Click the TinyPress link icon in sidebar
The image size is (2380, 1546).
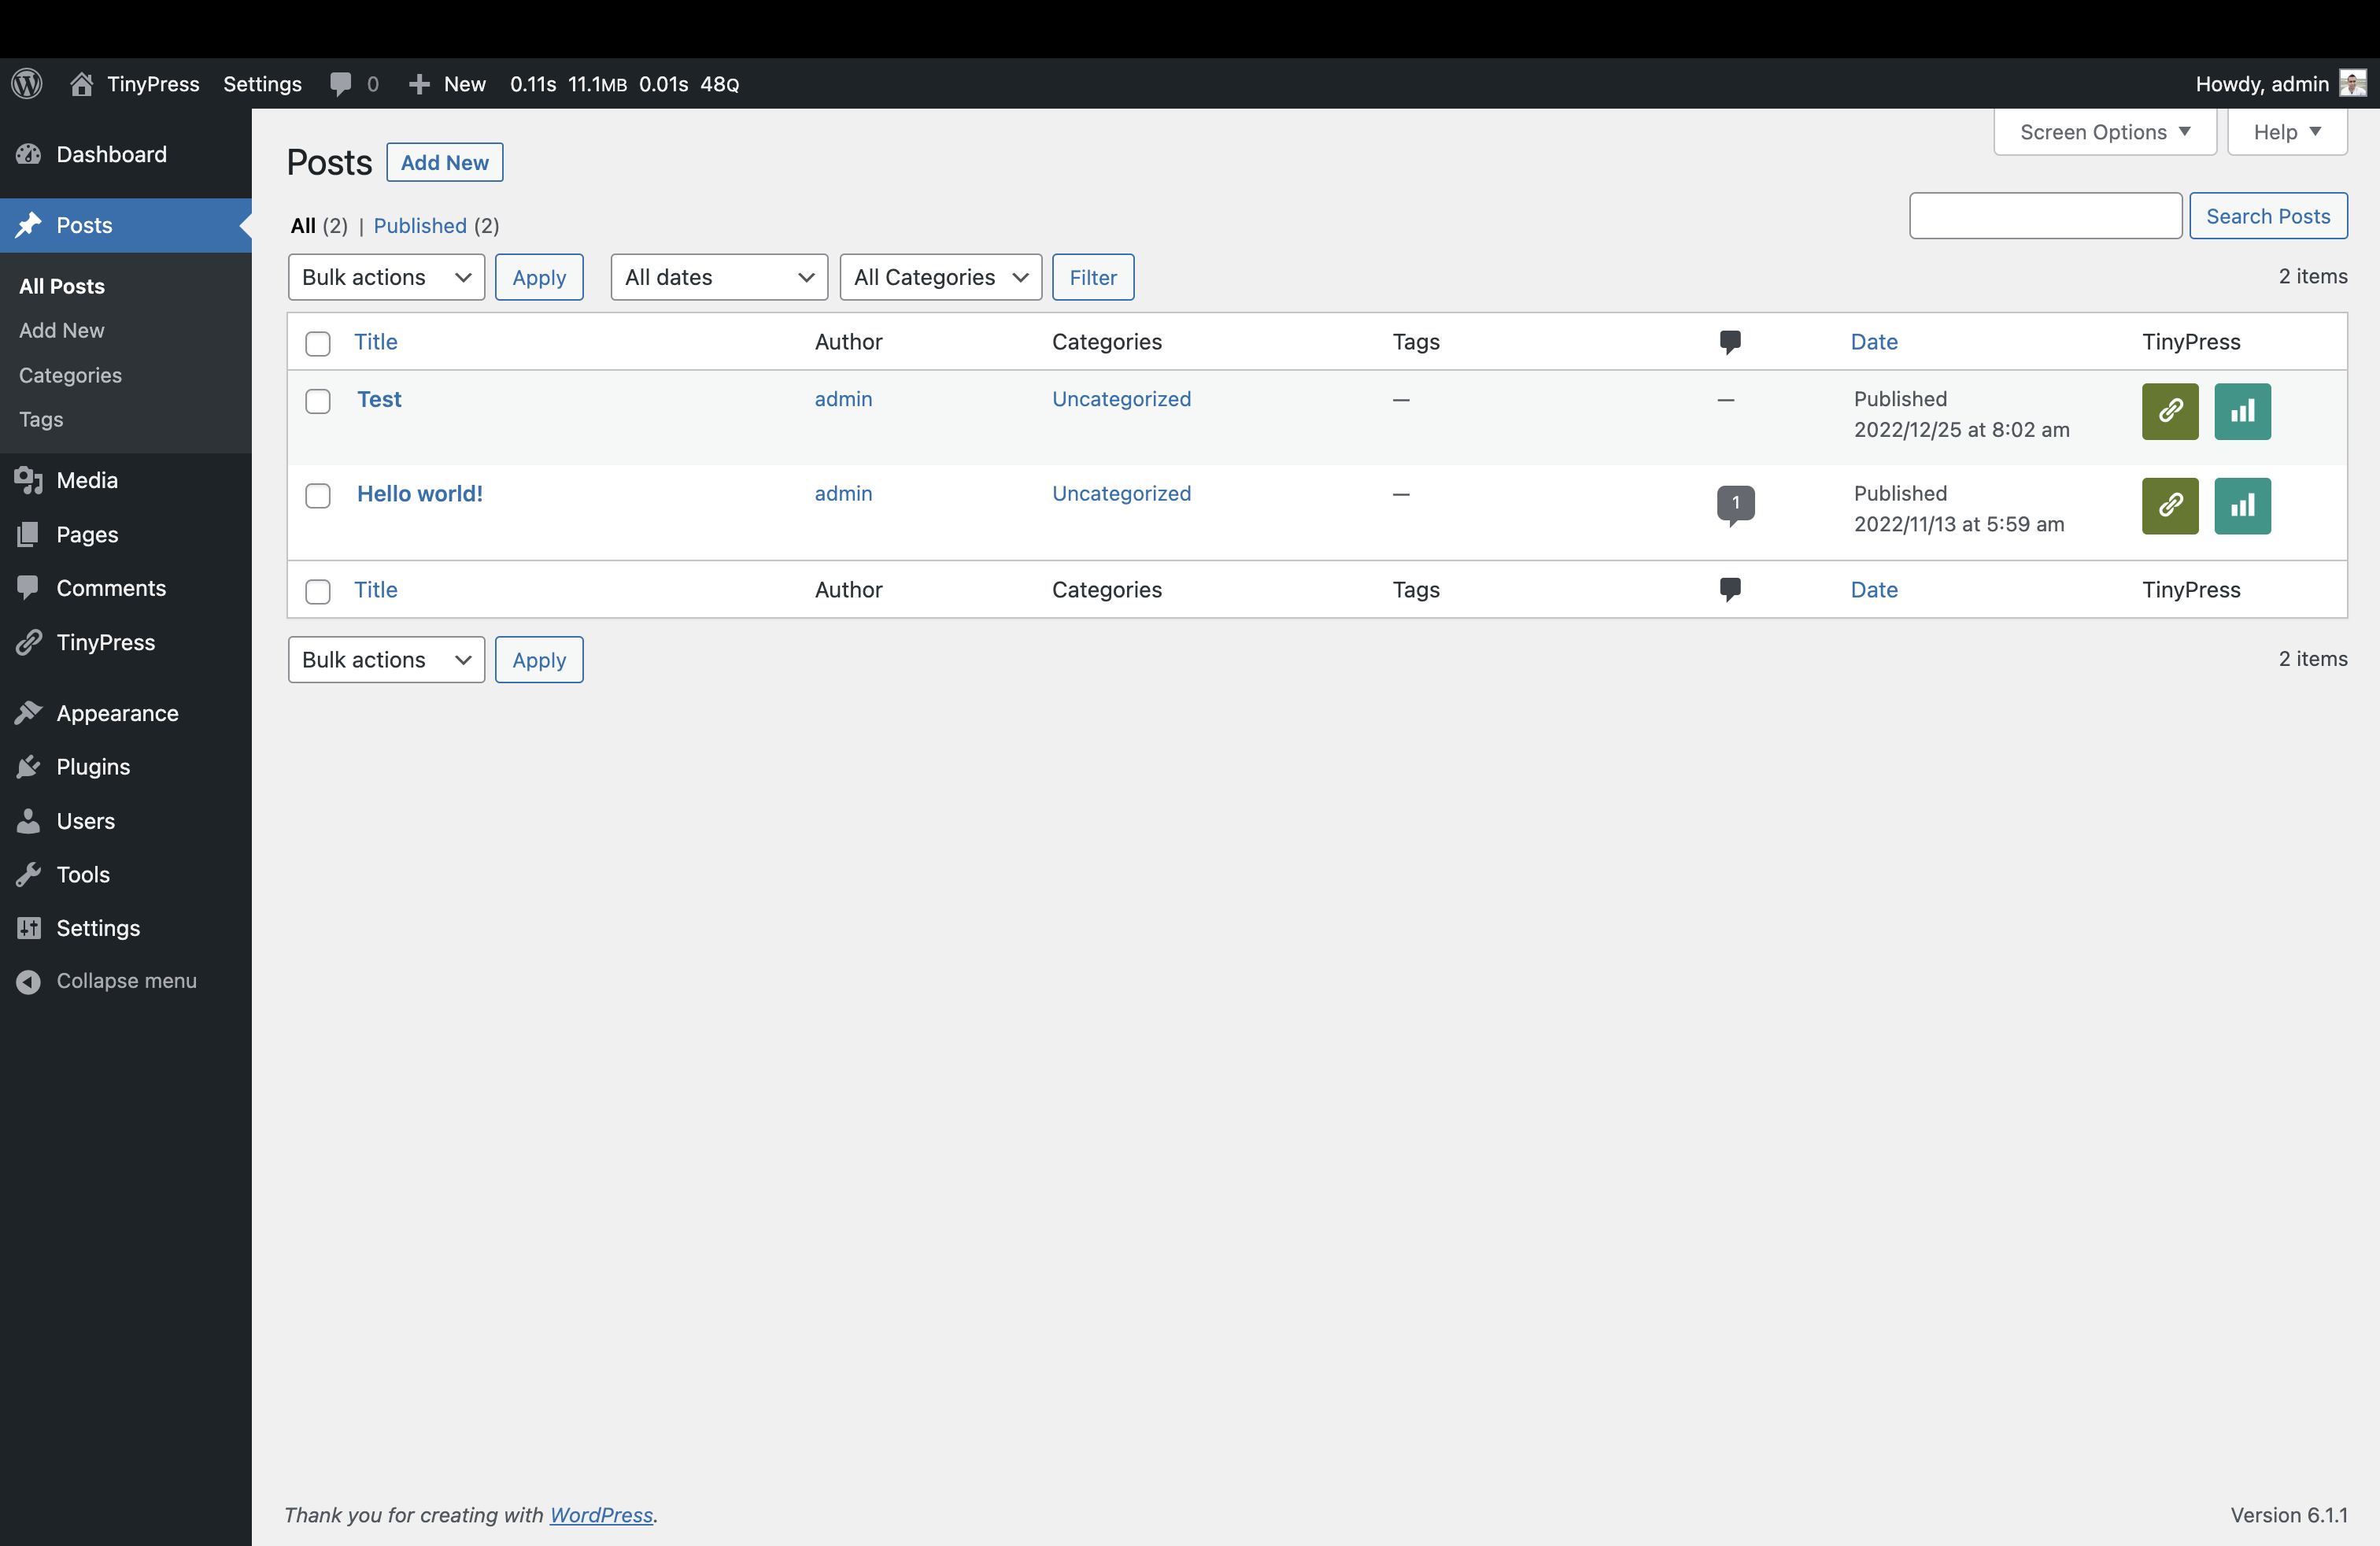pyautogui.click(x=28, y=642)
